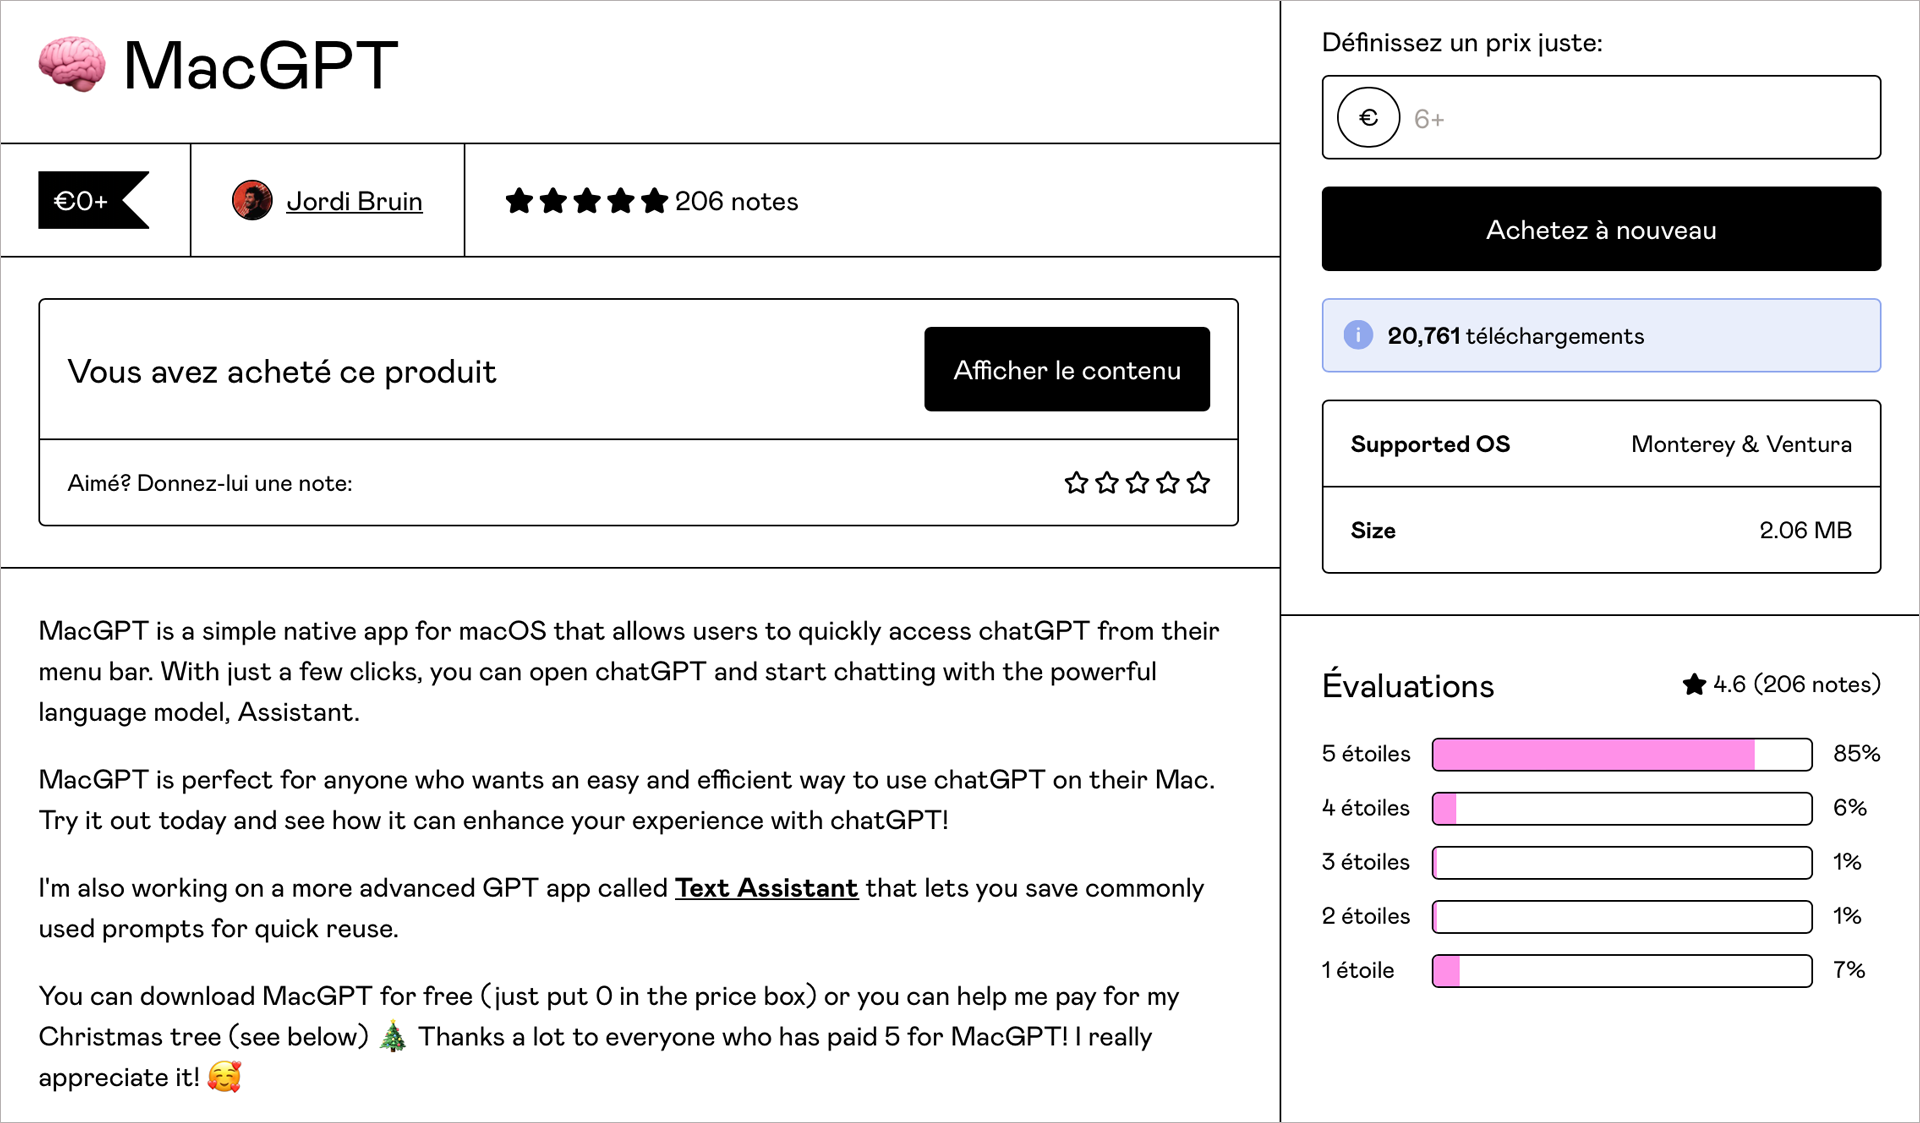Click the pink brain logo icon
1920x1123 pixels.
point(72,65)
